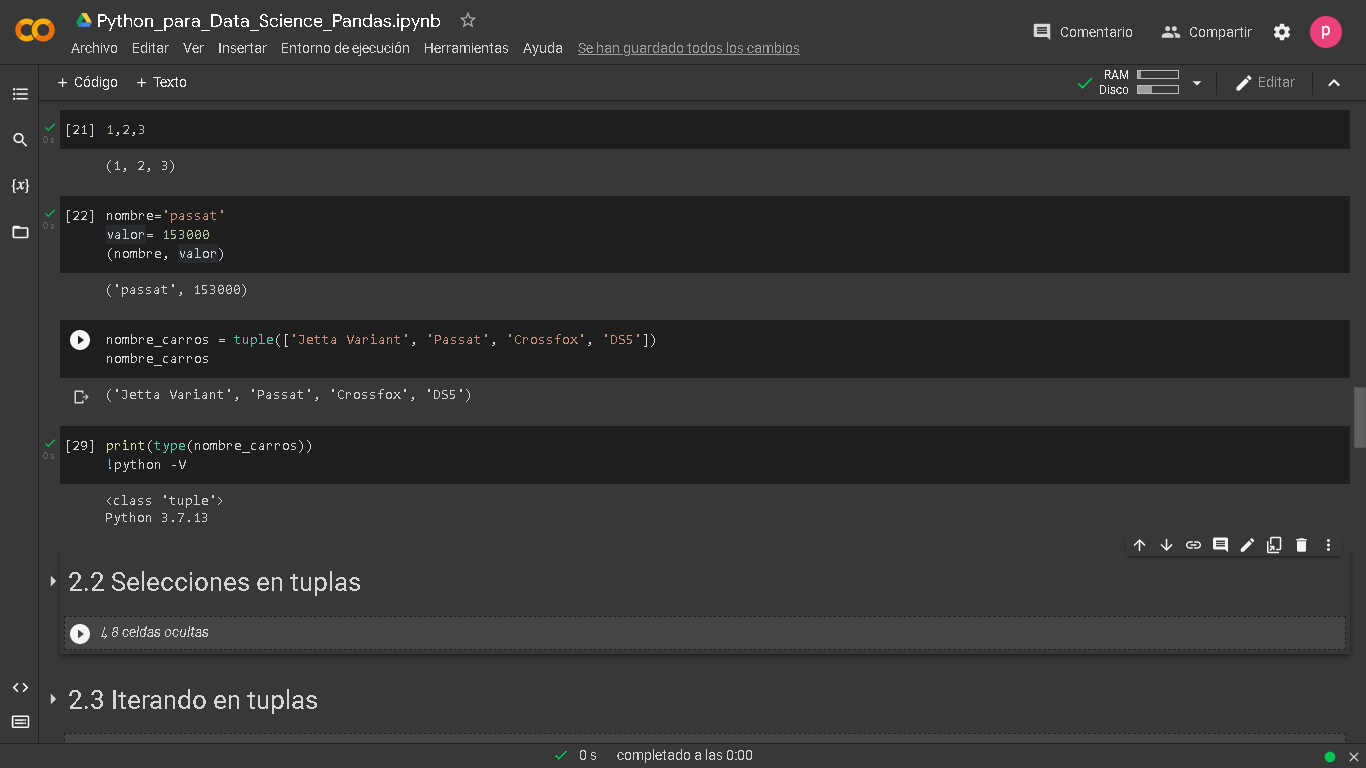1366x768 pixels.
Task: Star the notebook with the star icon
Action: (468, 20)
